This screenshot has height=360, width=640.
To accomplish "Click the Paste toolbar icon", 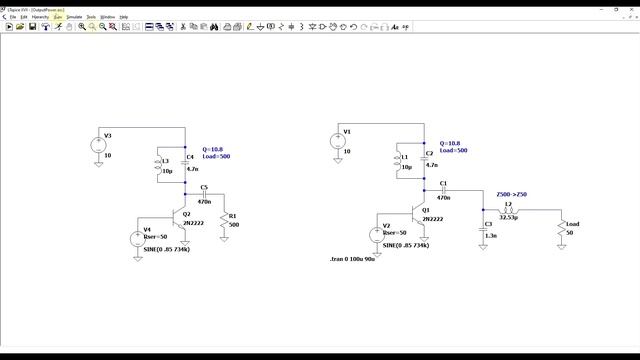I will (204, 27).
